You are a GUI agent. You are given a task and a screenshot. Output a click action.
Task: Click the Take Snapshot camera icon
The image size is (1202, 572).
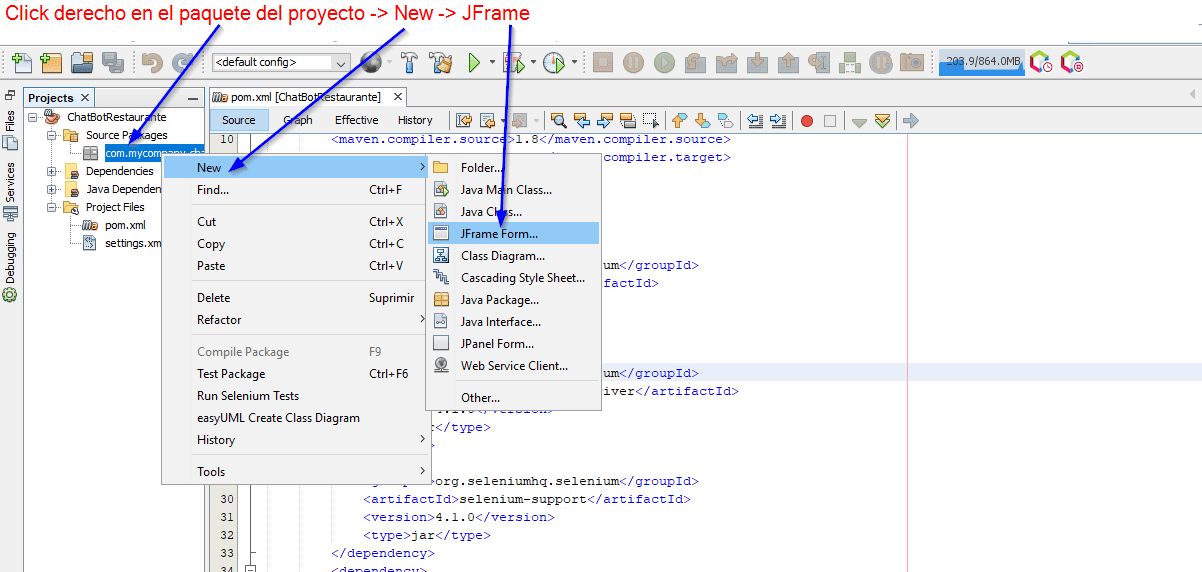(911, 62)
